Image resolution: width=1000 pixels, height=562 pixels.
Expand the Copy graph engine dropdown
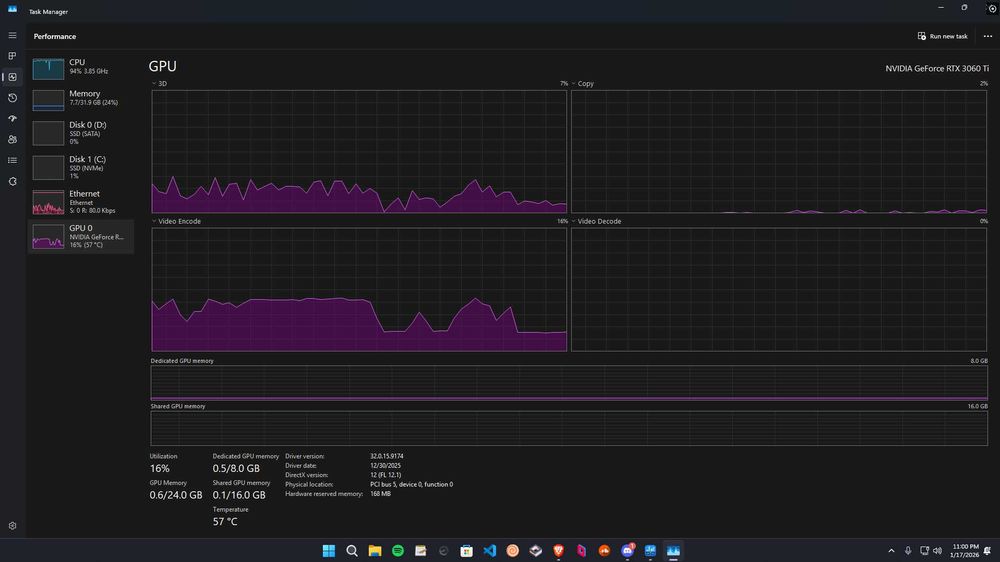[x=581, y=84]
